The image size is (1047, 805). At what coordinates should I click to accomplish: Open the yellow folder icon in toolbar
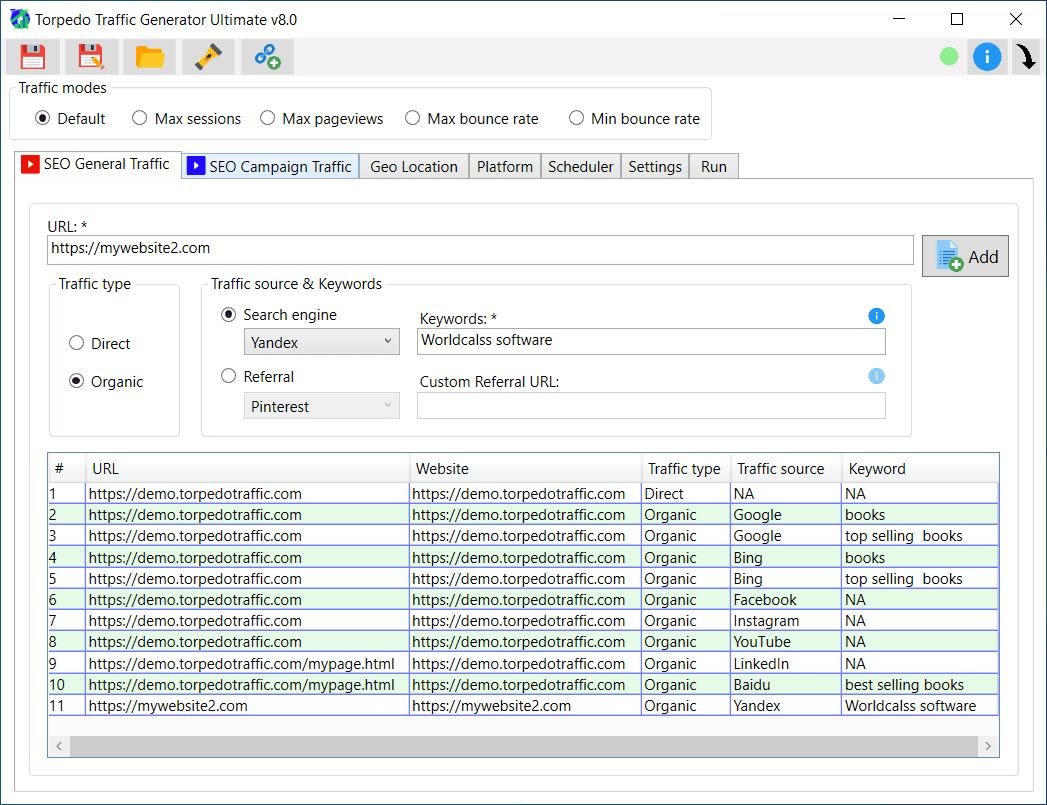(150, 57)
